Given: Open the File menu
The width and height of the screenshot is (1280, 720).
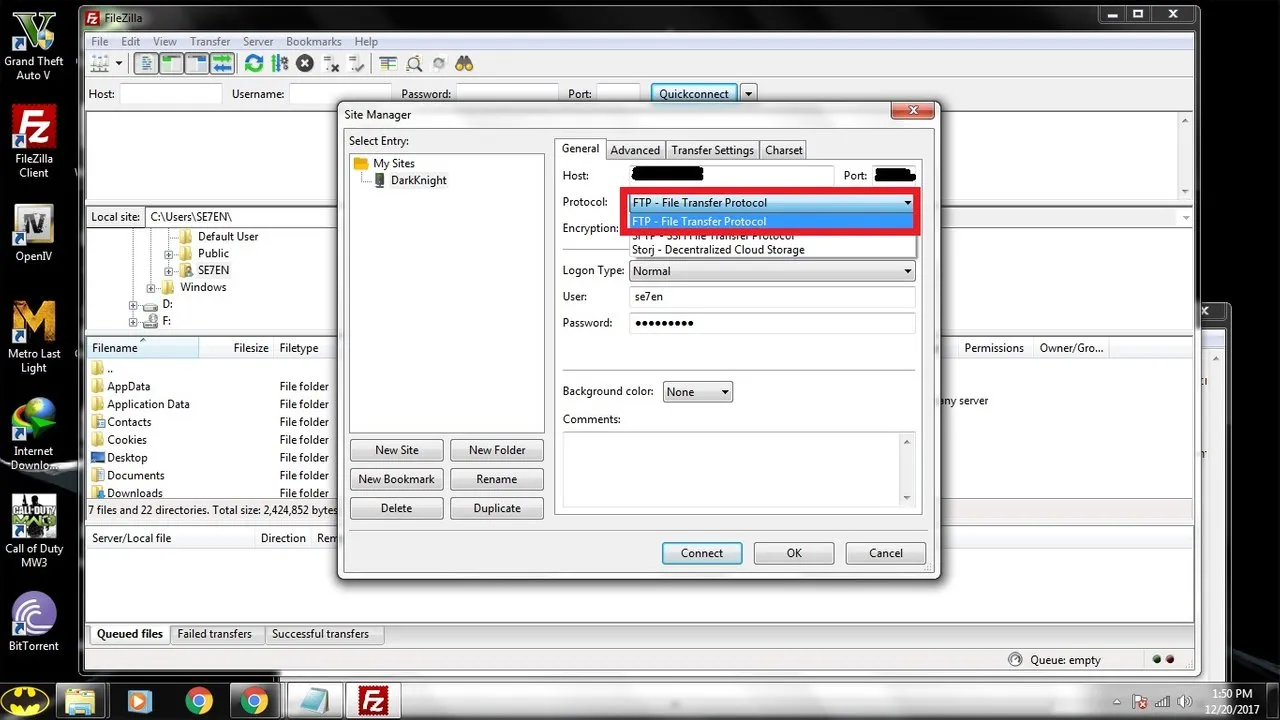Looking at the screenshot, I should 100,42.
